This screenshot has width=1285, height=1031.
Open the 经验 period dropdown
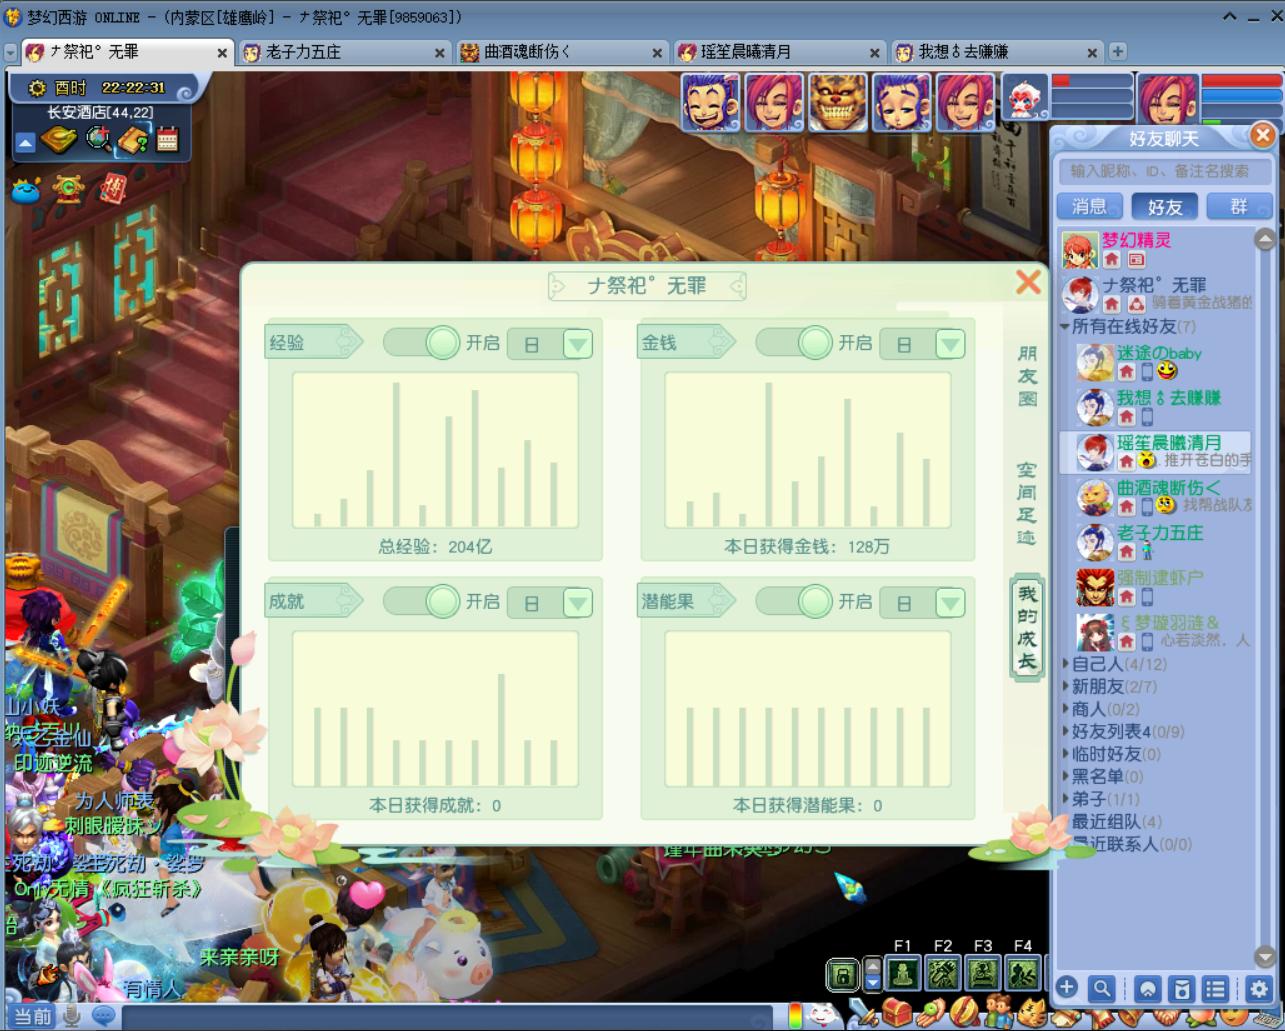[x=577, y=344]
